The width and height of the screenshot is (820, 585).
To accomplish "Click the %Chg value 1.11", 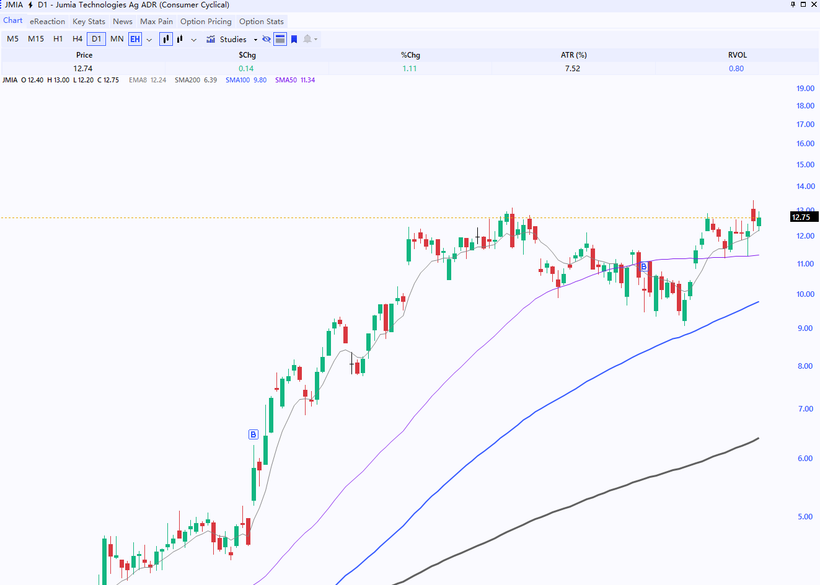I will pyautogui.click(x=409, y=68).
